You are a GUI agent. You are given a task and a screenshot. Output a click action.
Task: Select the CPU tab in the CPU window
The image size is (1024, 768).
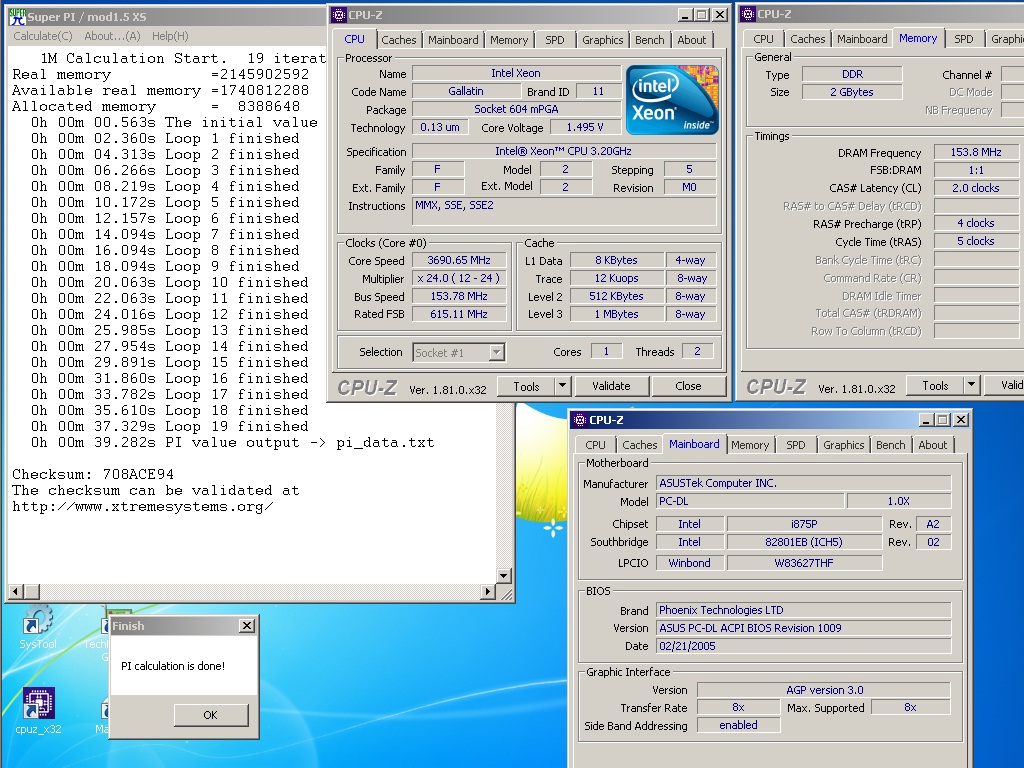point(355,39)
